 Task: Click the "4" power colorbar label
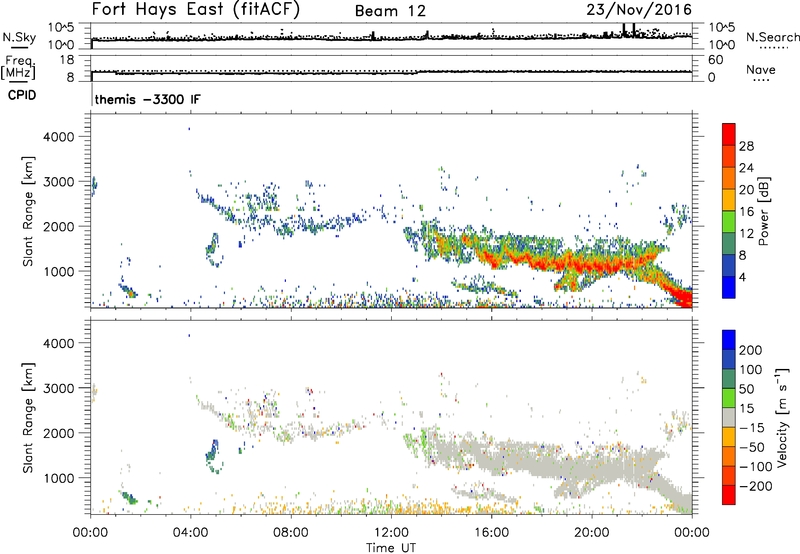[x=742, y=277]
